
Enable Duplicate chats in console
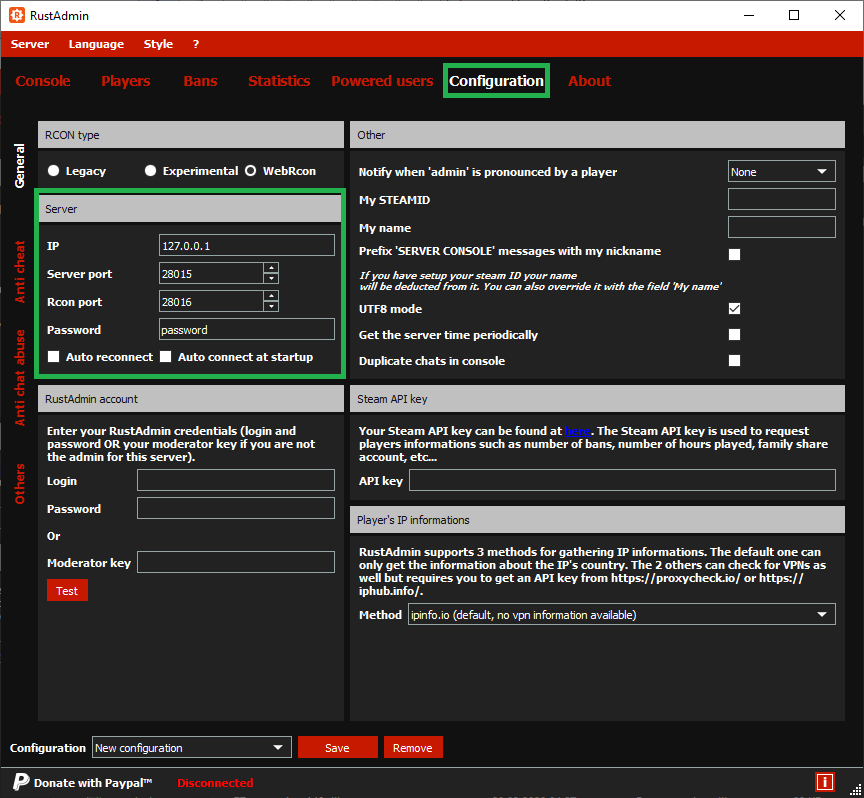click(x=734, y=360)
